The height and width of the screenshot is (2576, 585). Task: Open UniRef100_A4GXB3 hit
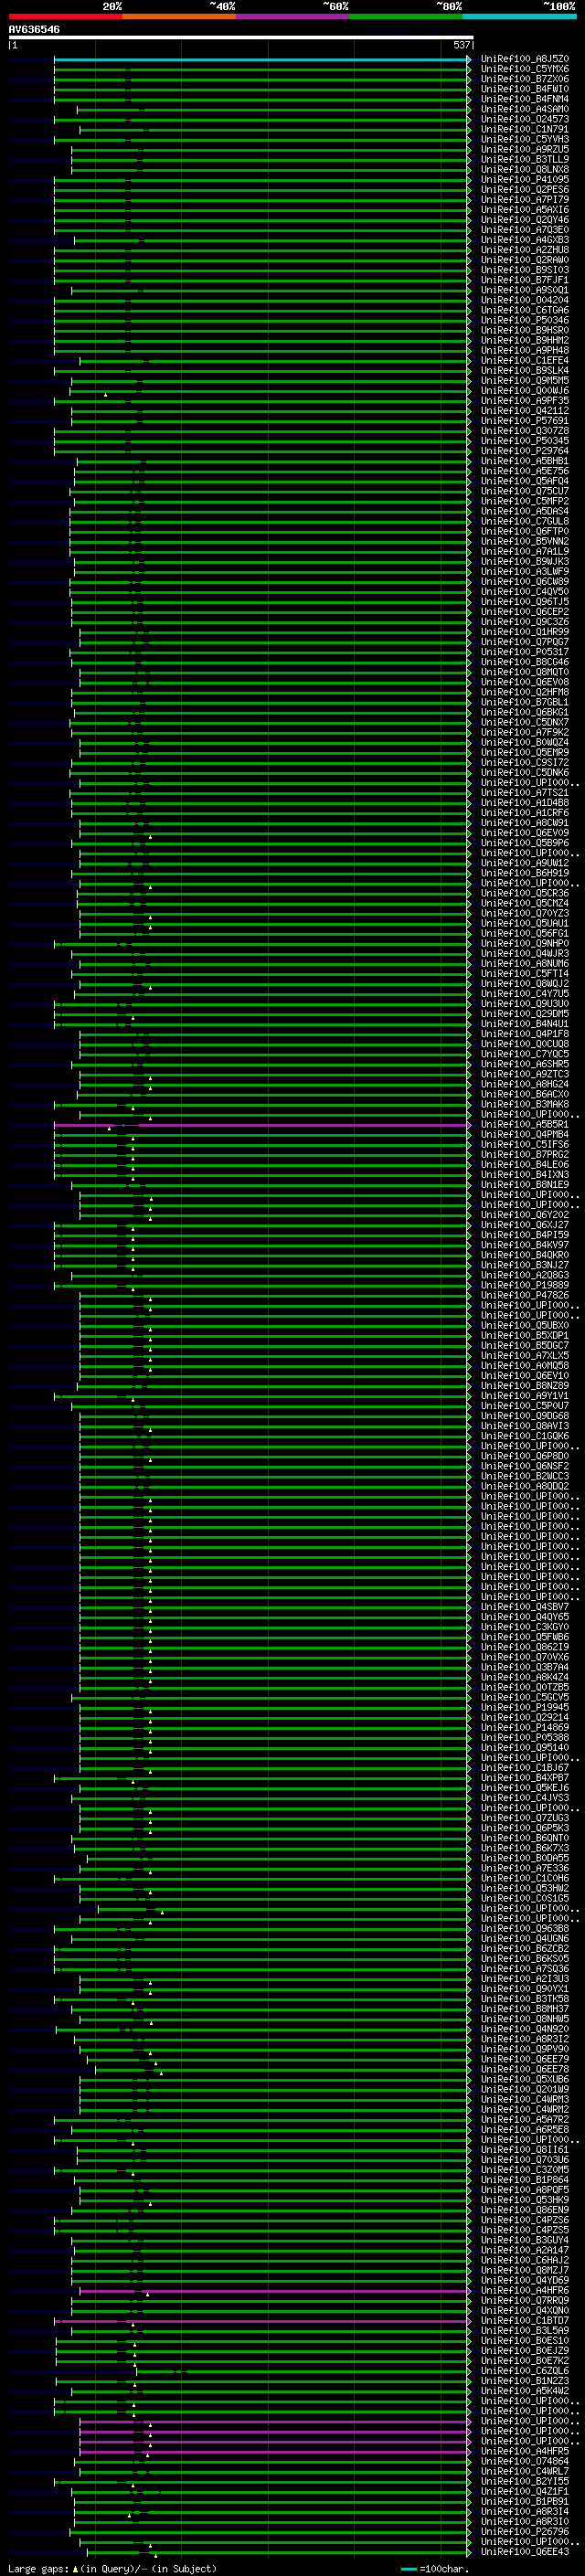525,240
